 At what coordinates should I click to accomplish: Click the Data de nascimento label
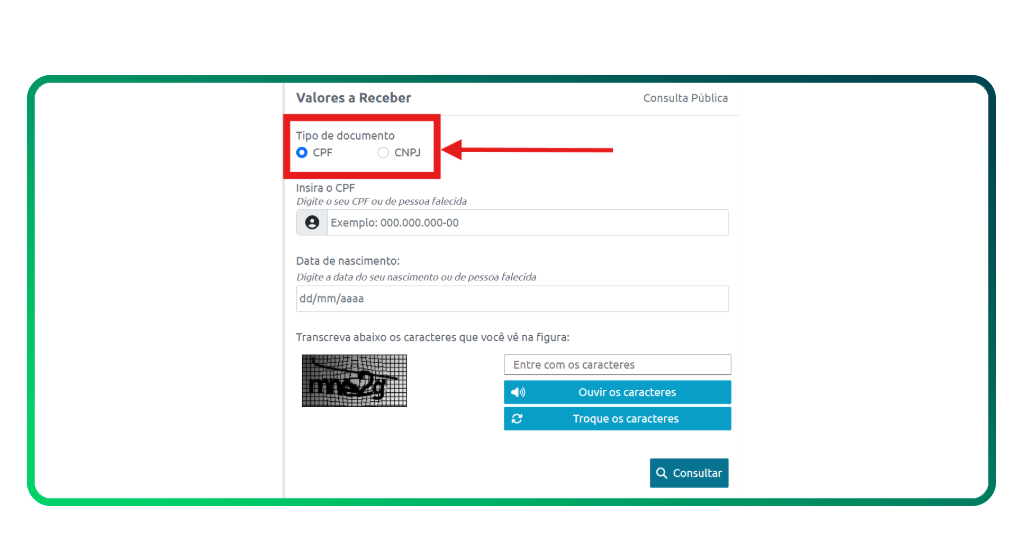click(347, 261)
